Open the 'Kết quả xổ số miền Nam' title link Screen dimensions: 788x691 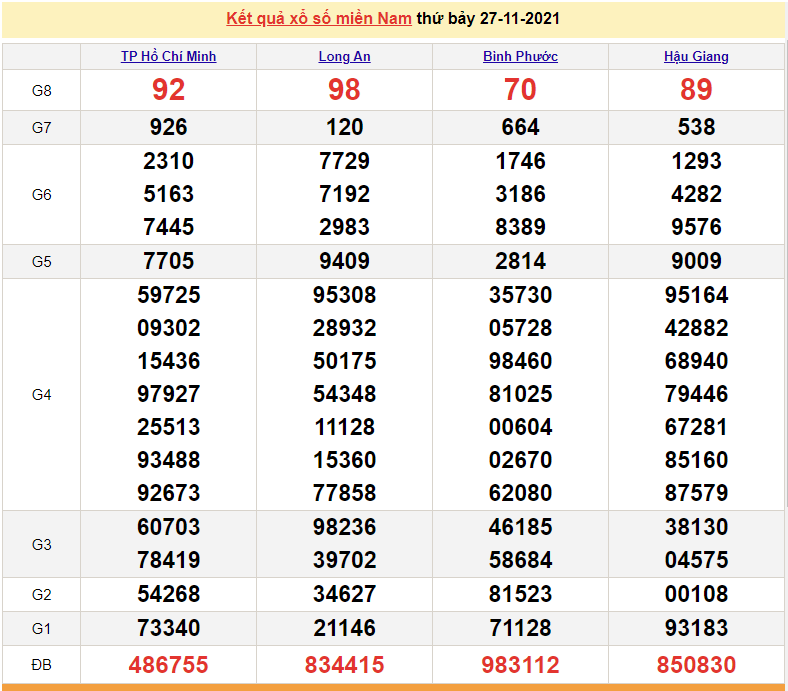318,19
